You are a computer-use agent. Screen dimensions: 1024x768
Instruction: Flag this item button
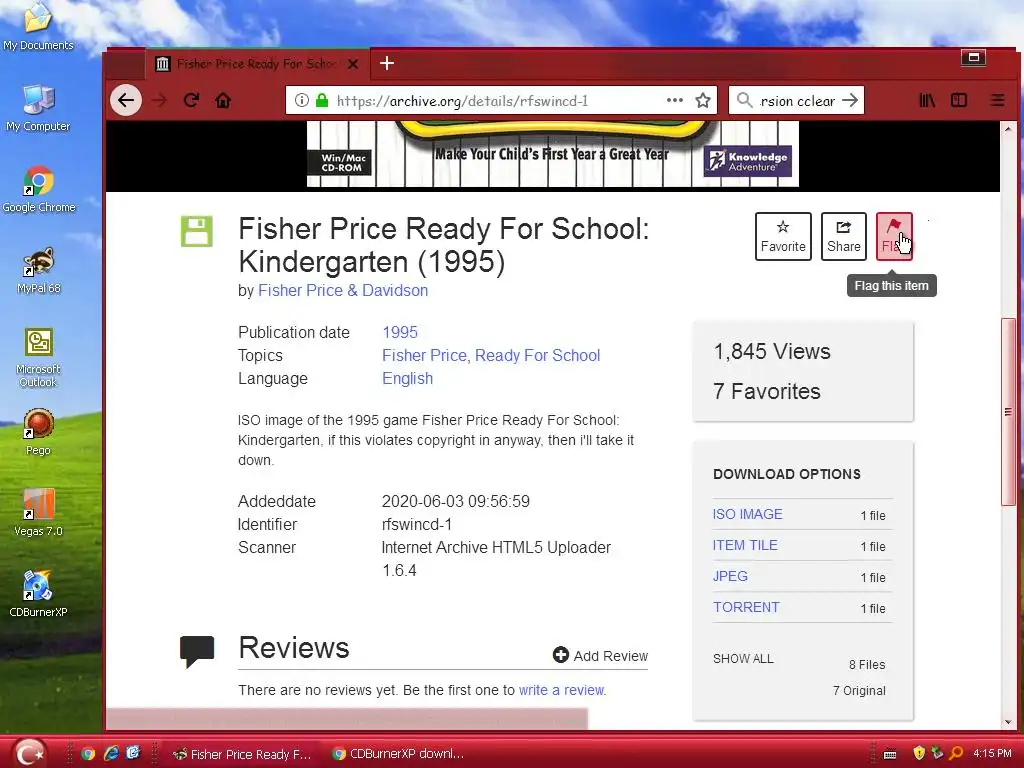(894, 236)
